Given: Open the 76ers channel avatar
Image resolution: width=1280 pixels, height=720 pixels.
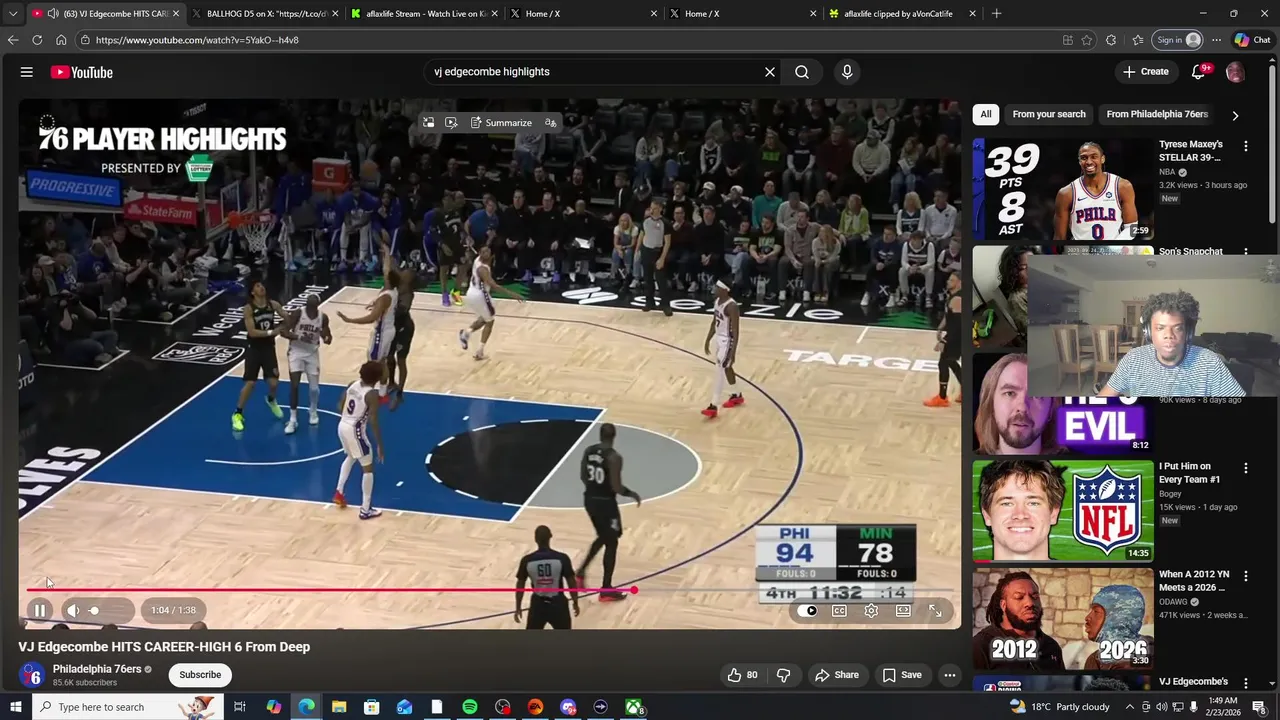Looking at the screenshot, I should click(x=31, y=675).
